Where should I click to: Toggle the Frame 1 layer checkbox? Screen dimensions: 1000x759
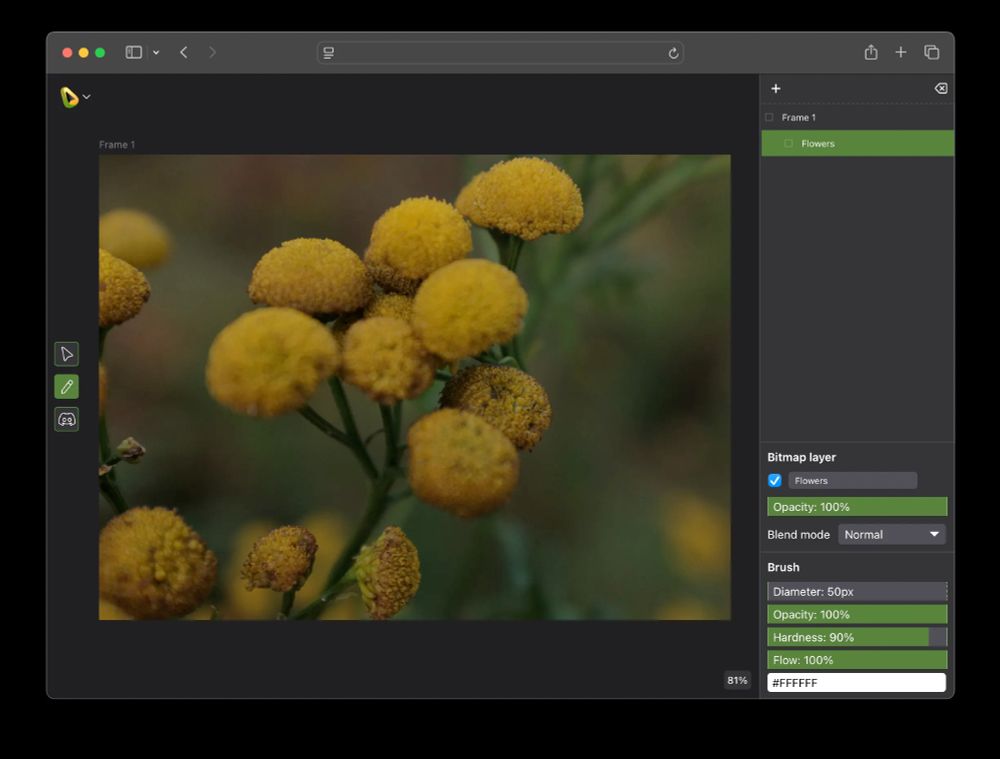[769, 117]
